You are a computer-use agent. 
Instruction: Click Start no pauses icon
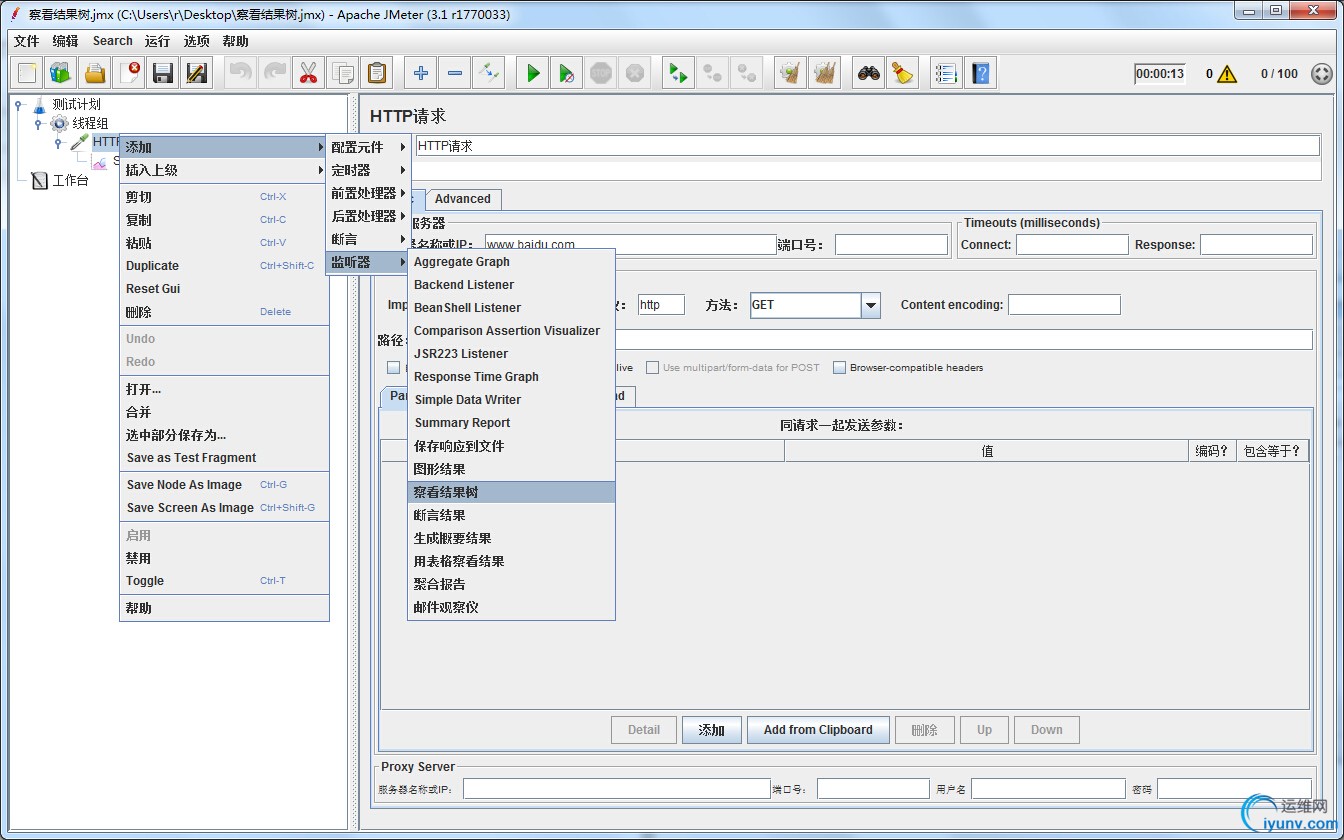[x=567, y=73]
